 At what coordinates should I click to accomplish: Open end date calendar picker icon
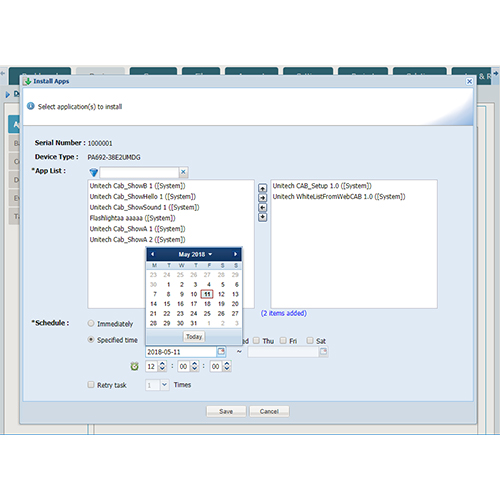[323, 351]
